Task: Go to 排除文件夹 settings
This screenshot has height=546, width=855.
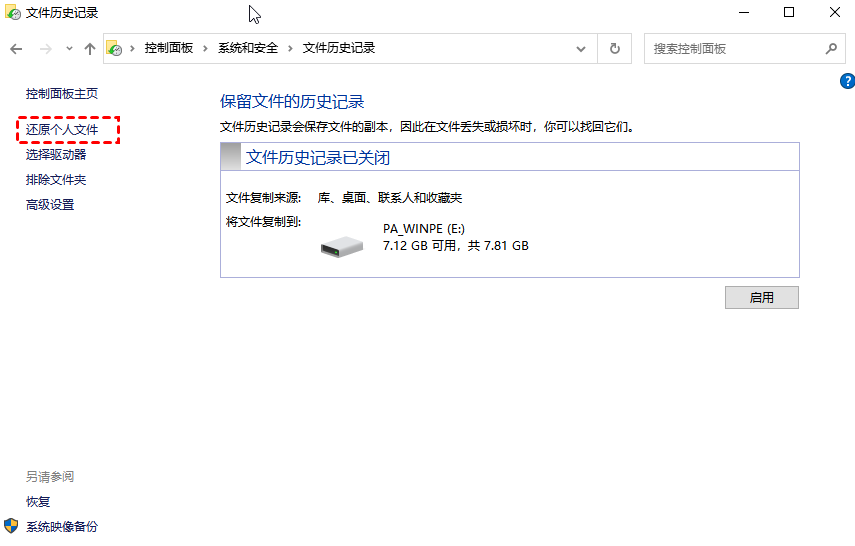Action: click(56, 180)
